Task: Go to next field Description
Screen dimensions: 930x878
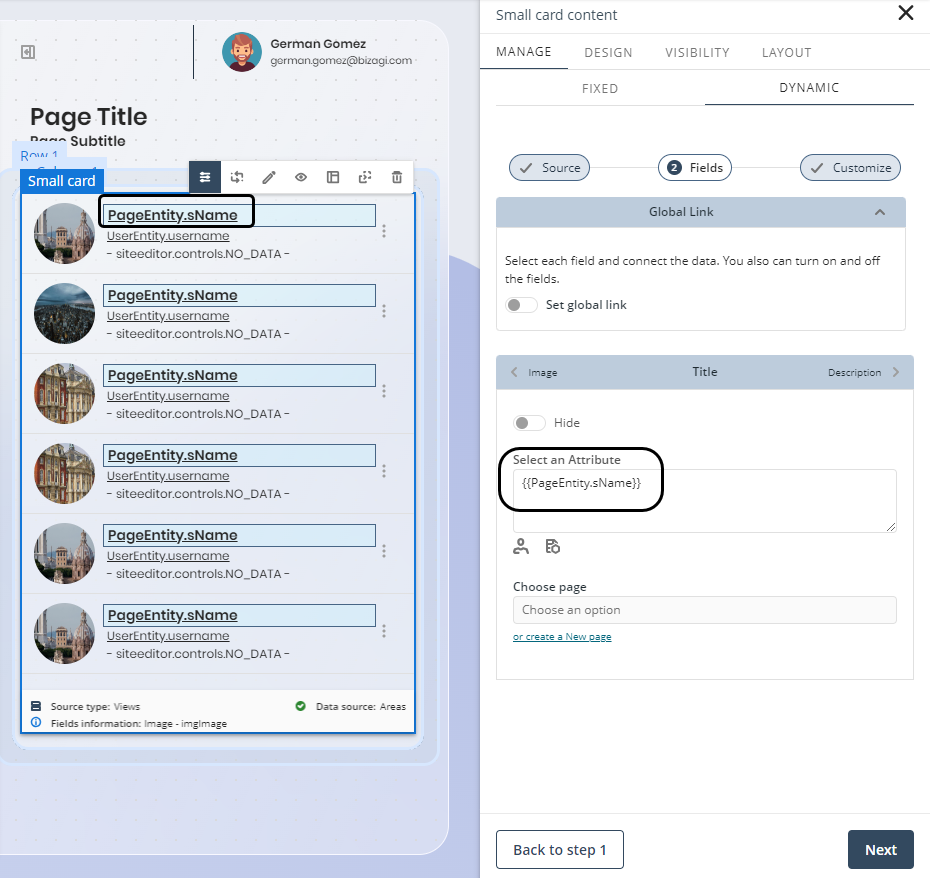Action: click(x=864, y=372)
